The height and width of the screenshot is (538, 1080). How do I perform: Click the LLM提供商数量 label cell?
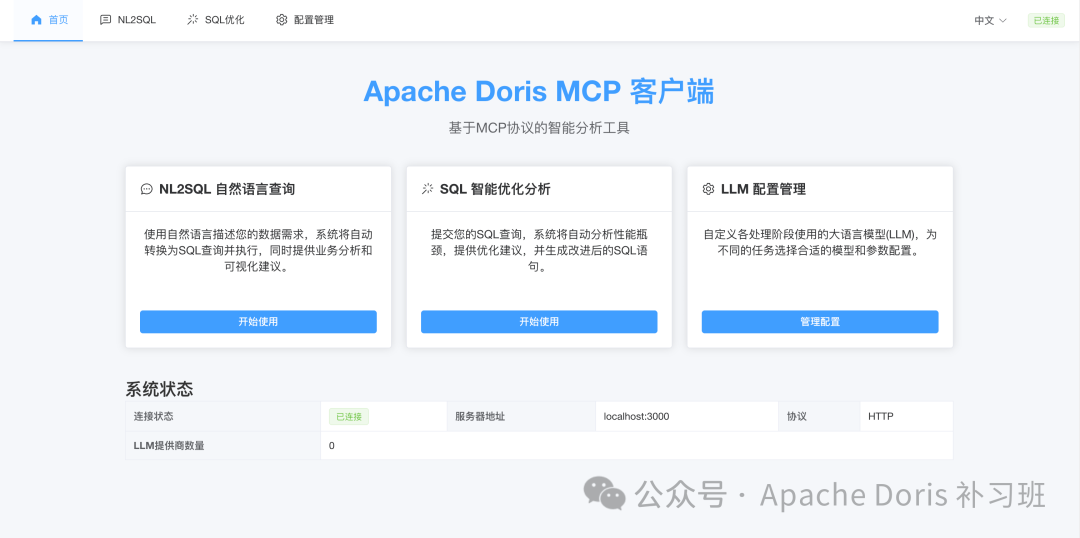[x=223, y=445]
